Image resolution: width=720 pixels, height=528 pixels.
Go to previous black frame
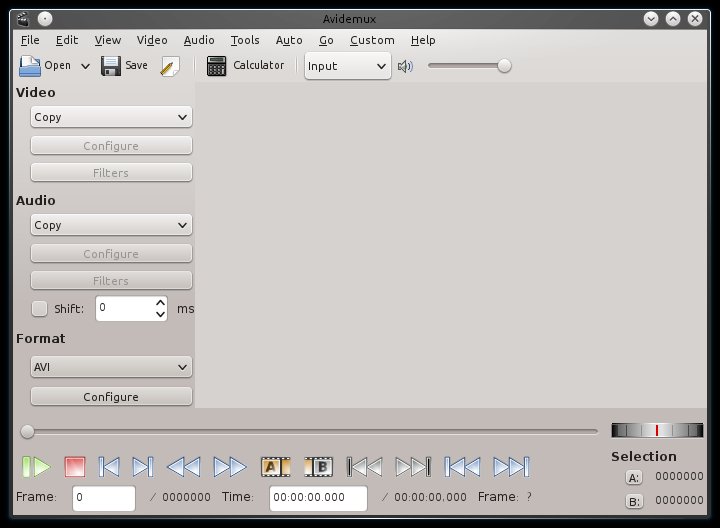pyautogui.click(x=365, y=467)
